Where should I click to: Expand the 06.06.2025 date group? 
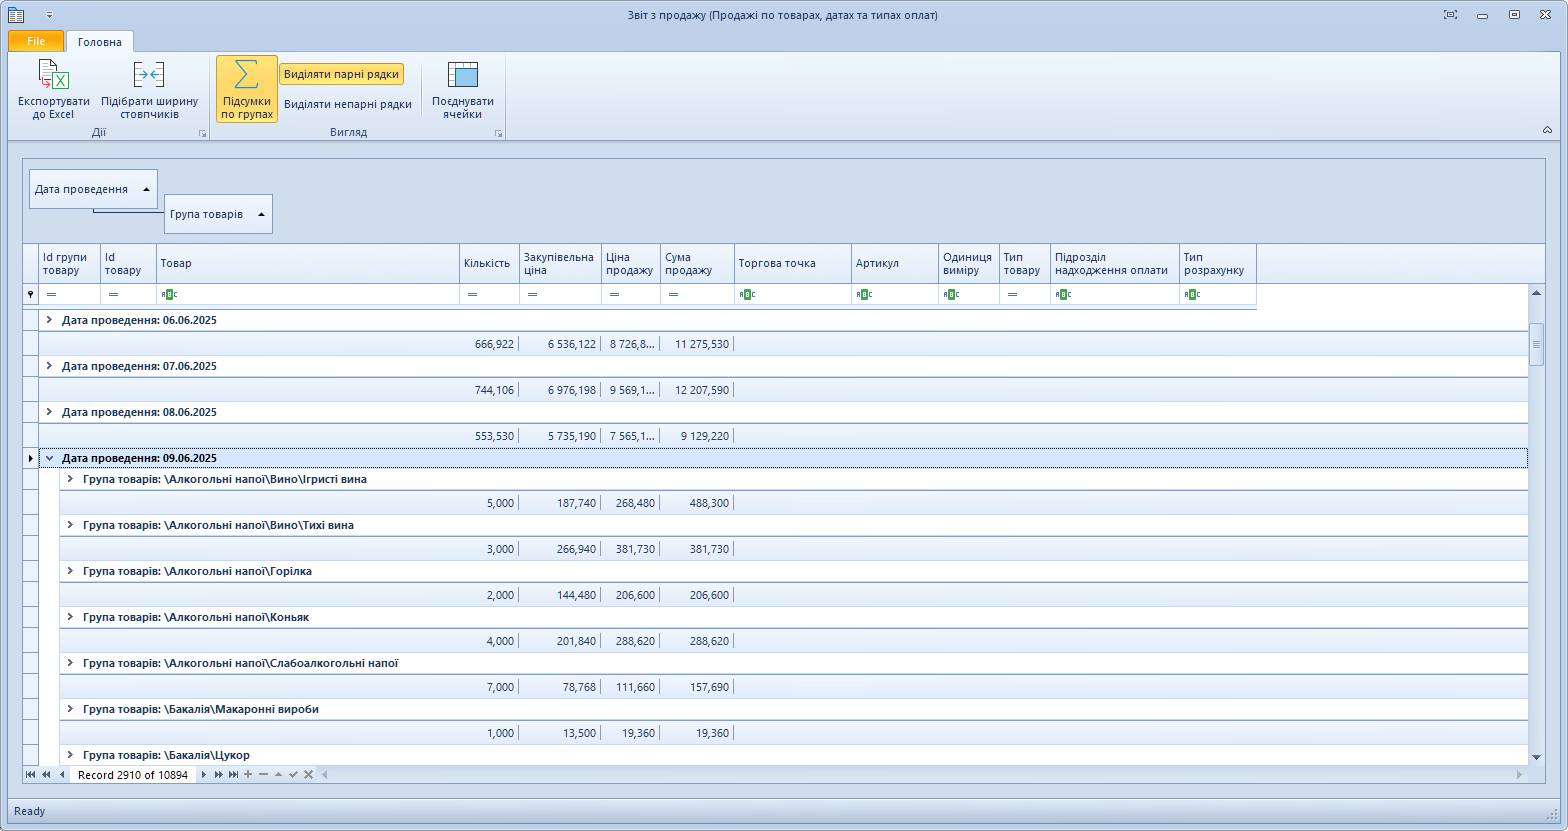[x=49, y=320]
